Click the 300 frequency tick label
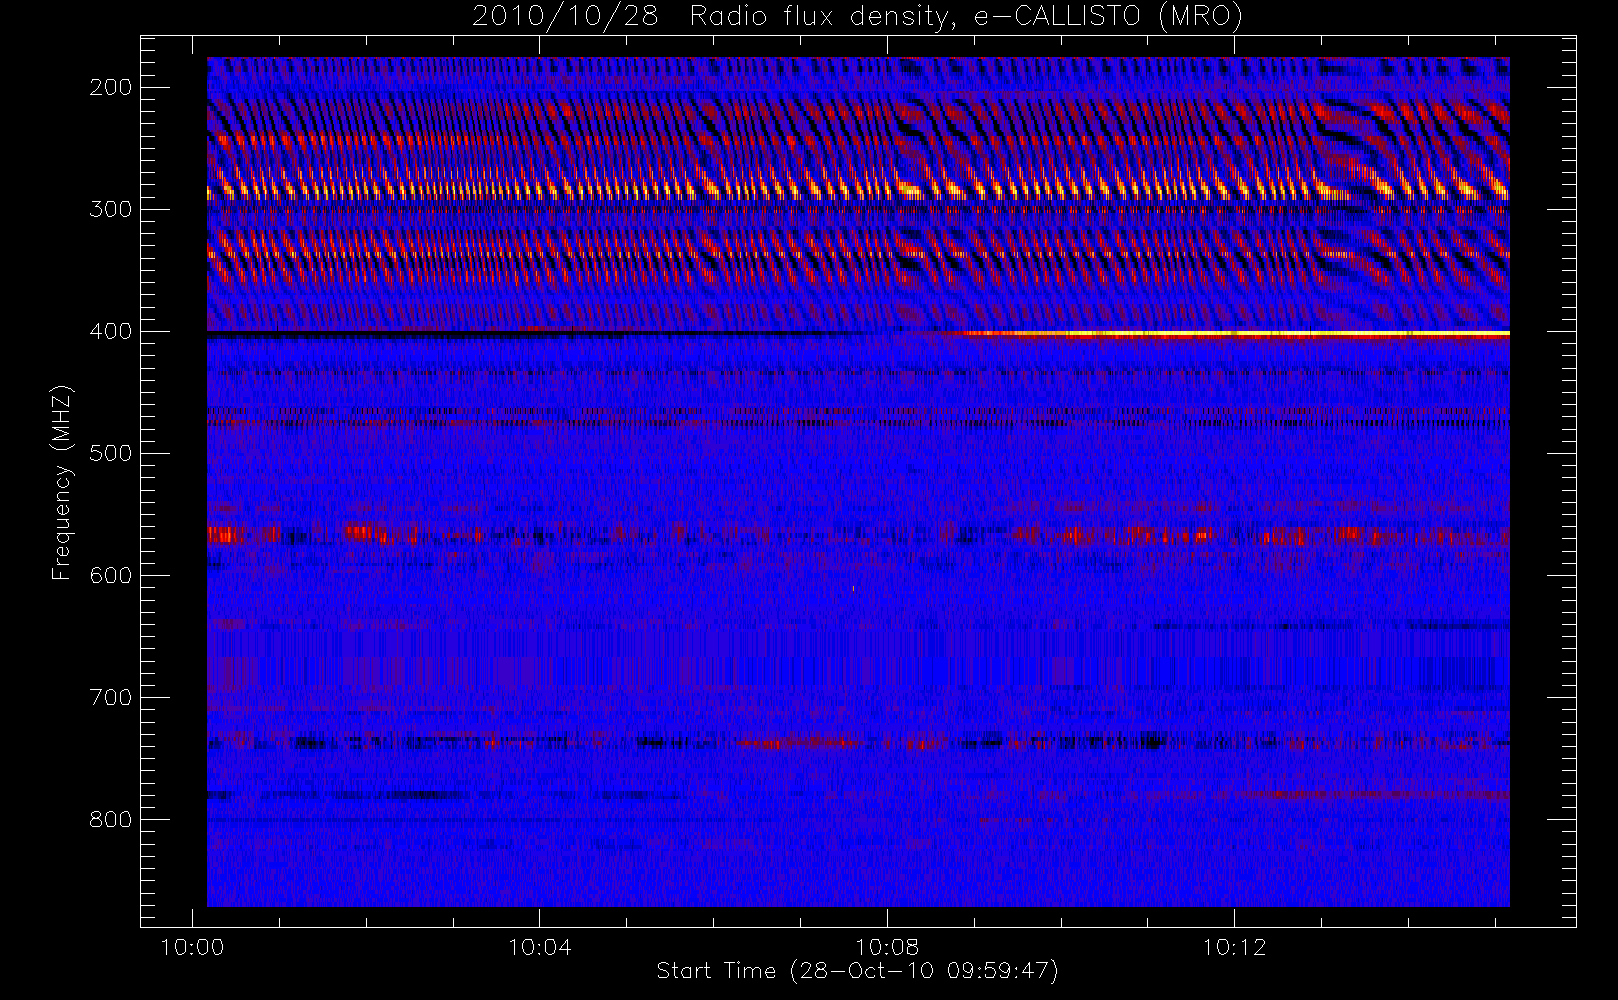The height and width of the screenshot is (1000, 1618). point(110,209)
